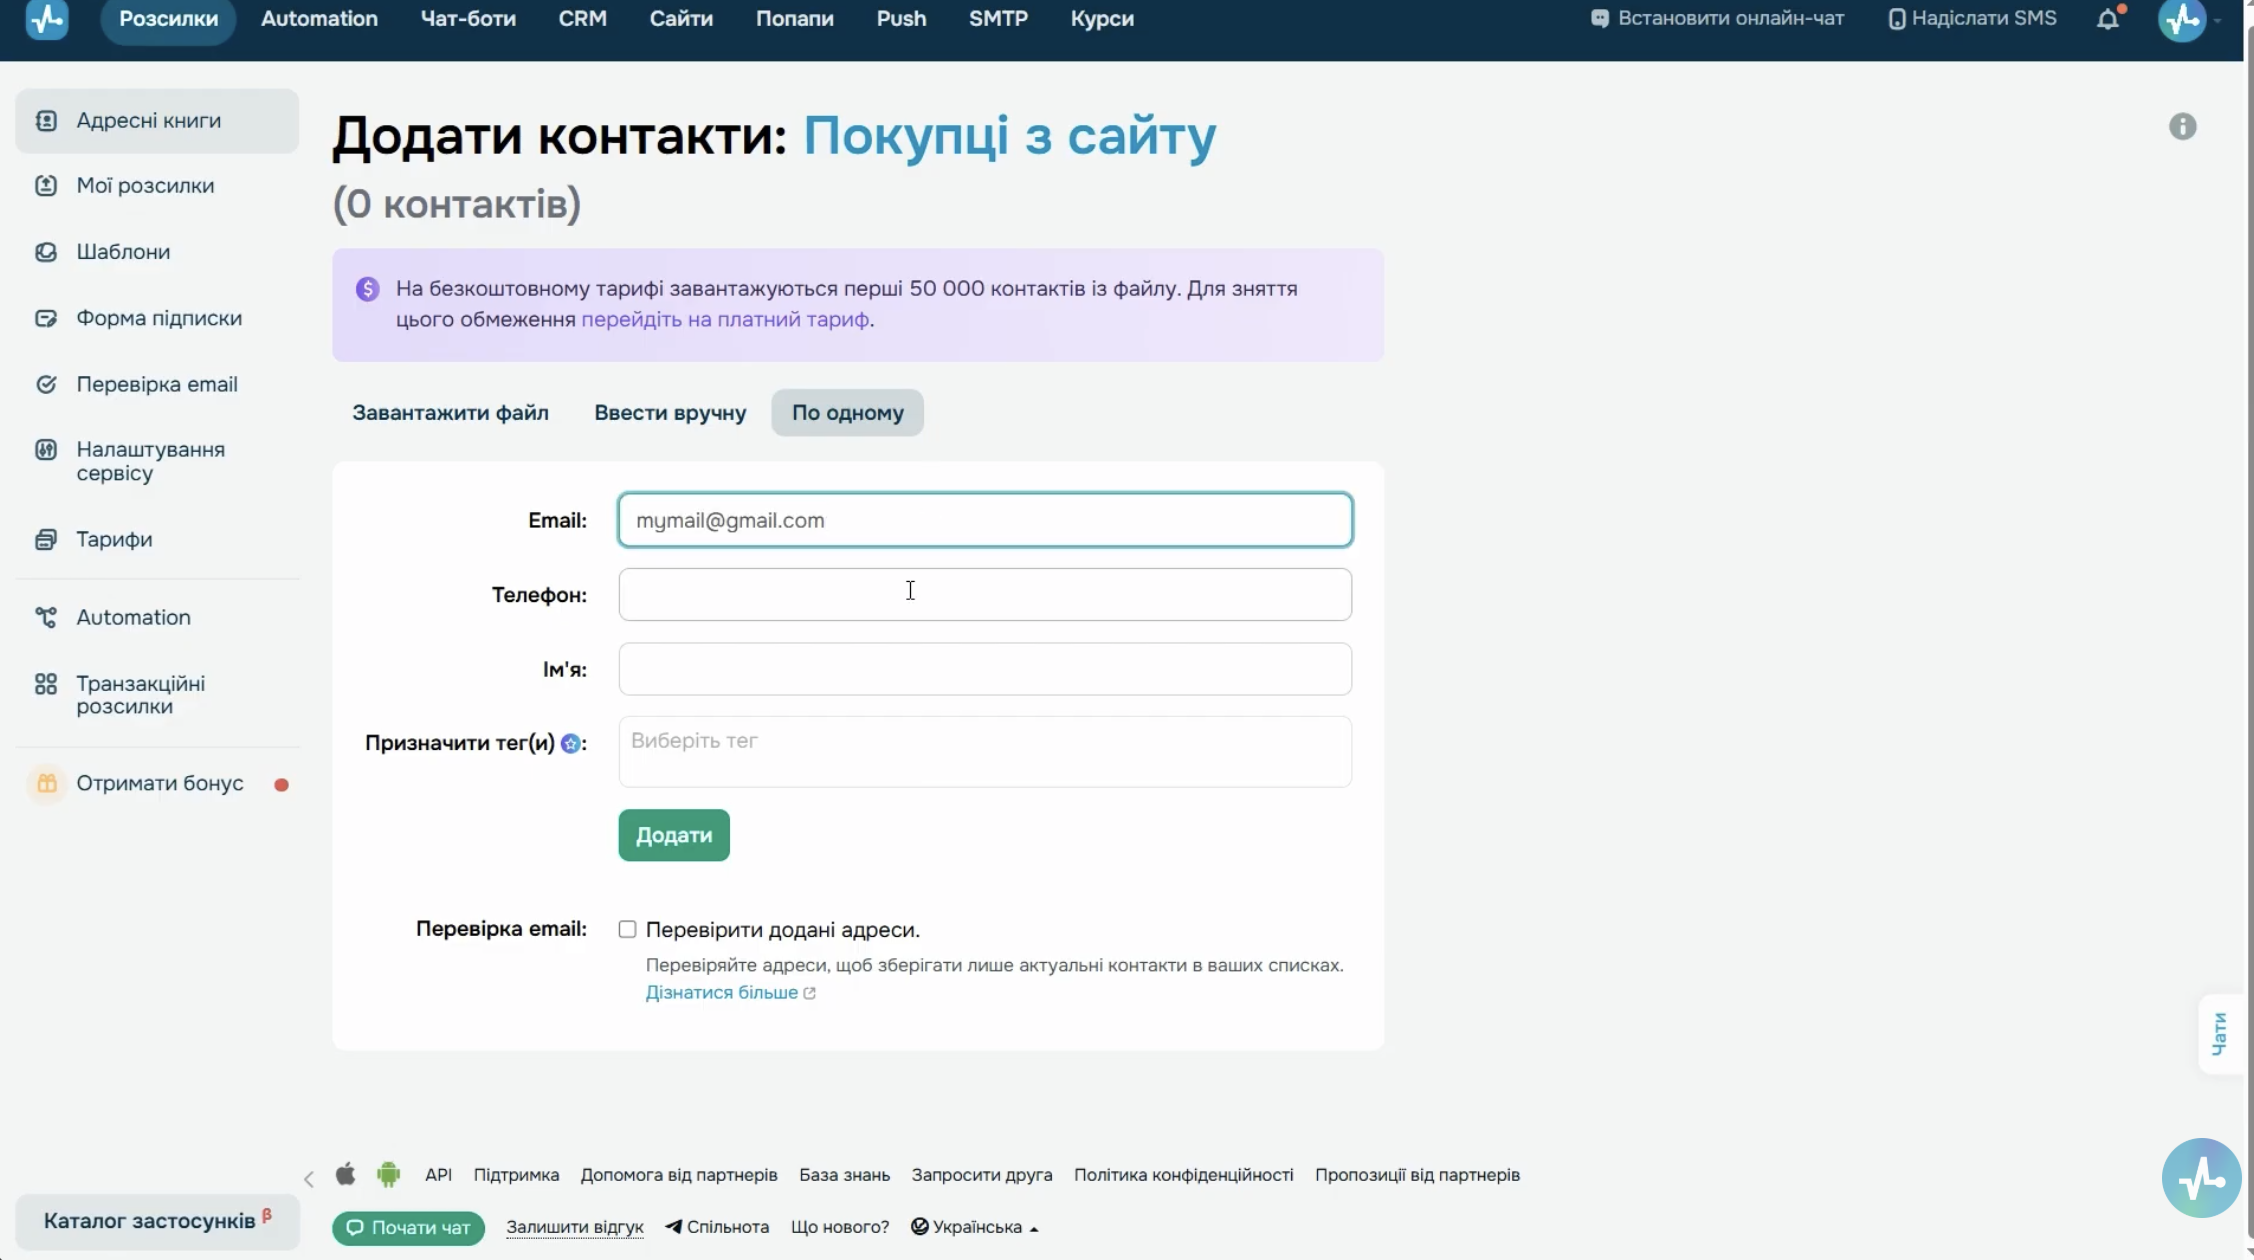Open the Чати side panel tab

click(x=2220, y=1034)
